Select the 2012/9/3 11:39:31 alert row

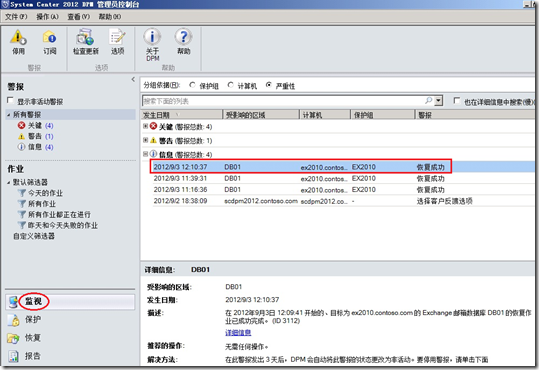[x=342, y=178]
